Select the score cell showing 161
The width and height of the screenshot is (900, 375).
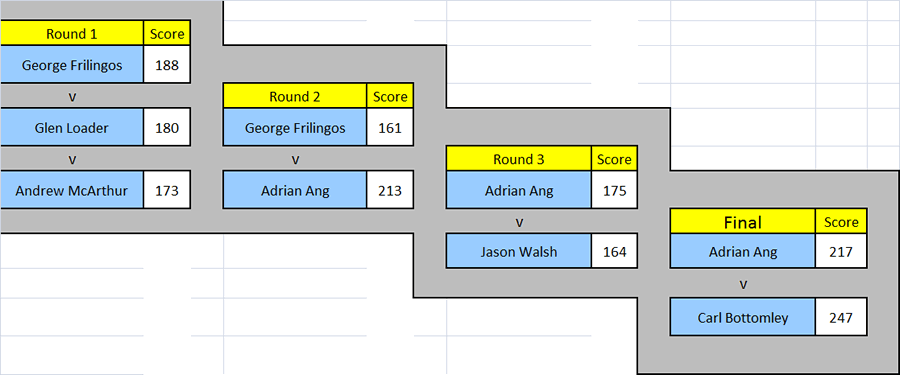point(390,127)
